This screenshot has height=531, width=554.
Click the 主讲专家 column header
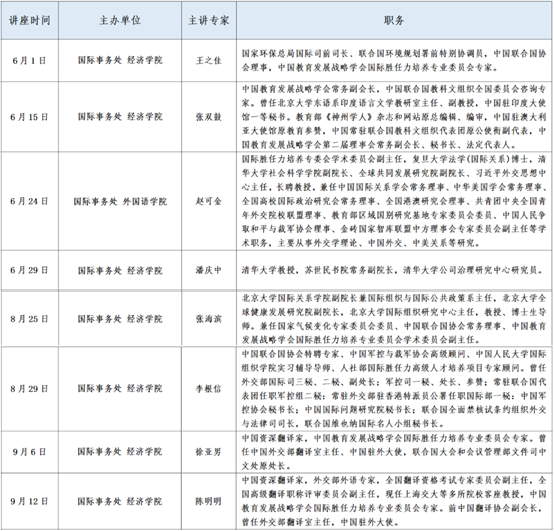click(x=209, y=20)
